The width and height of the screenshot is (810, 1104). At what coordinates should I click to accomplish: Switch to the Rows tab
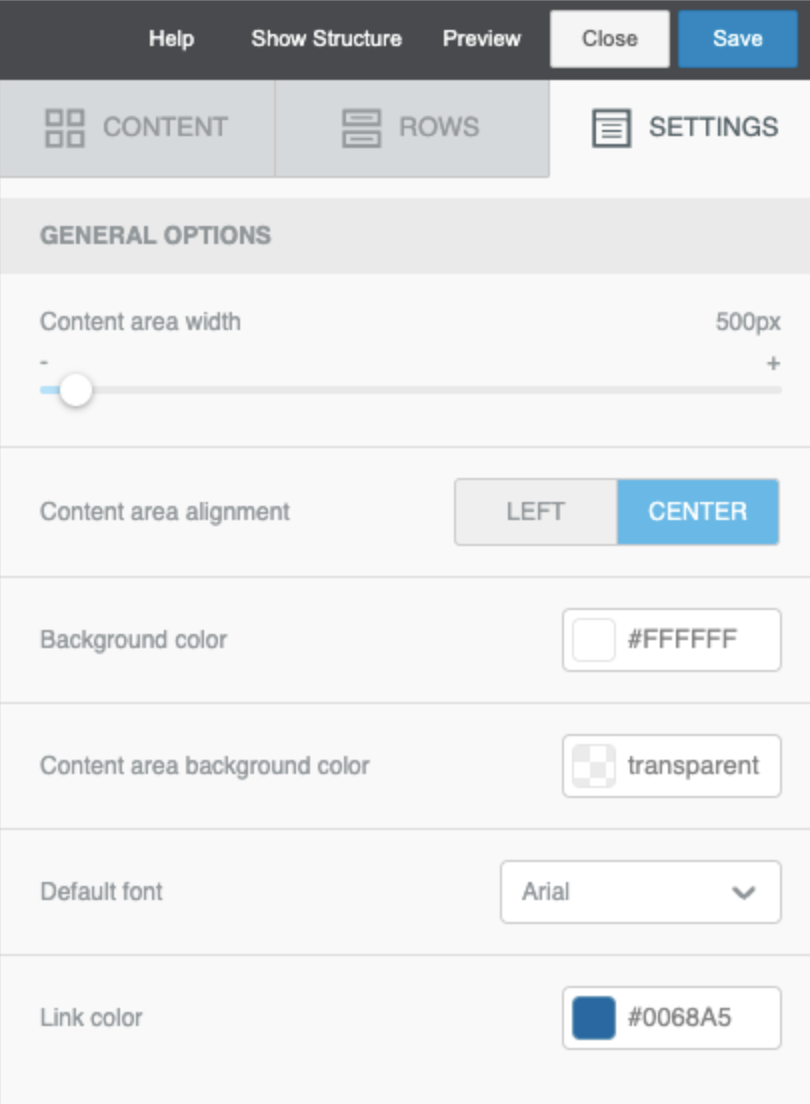click(411, 128)
